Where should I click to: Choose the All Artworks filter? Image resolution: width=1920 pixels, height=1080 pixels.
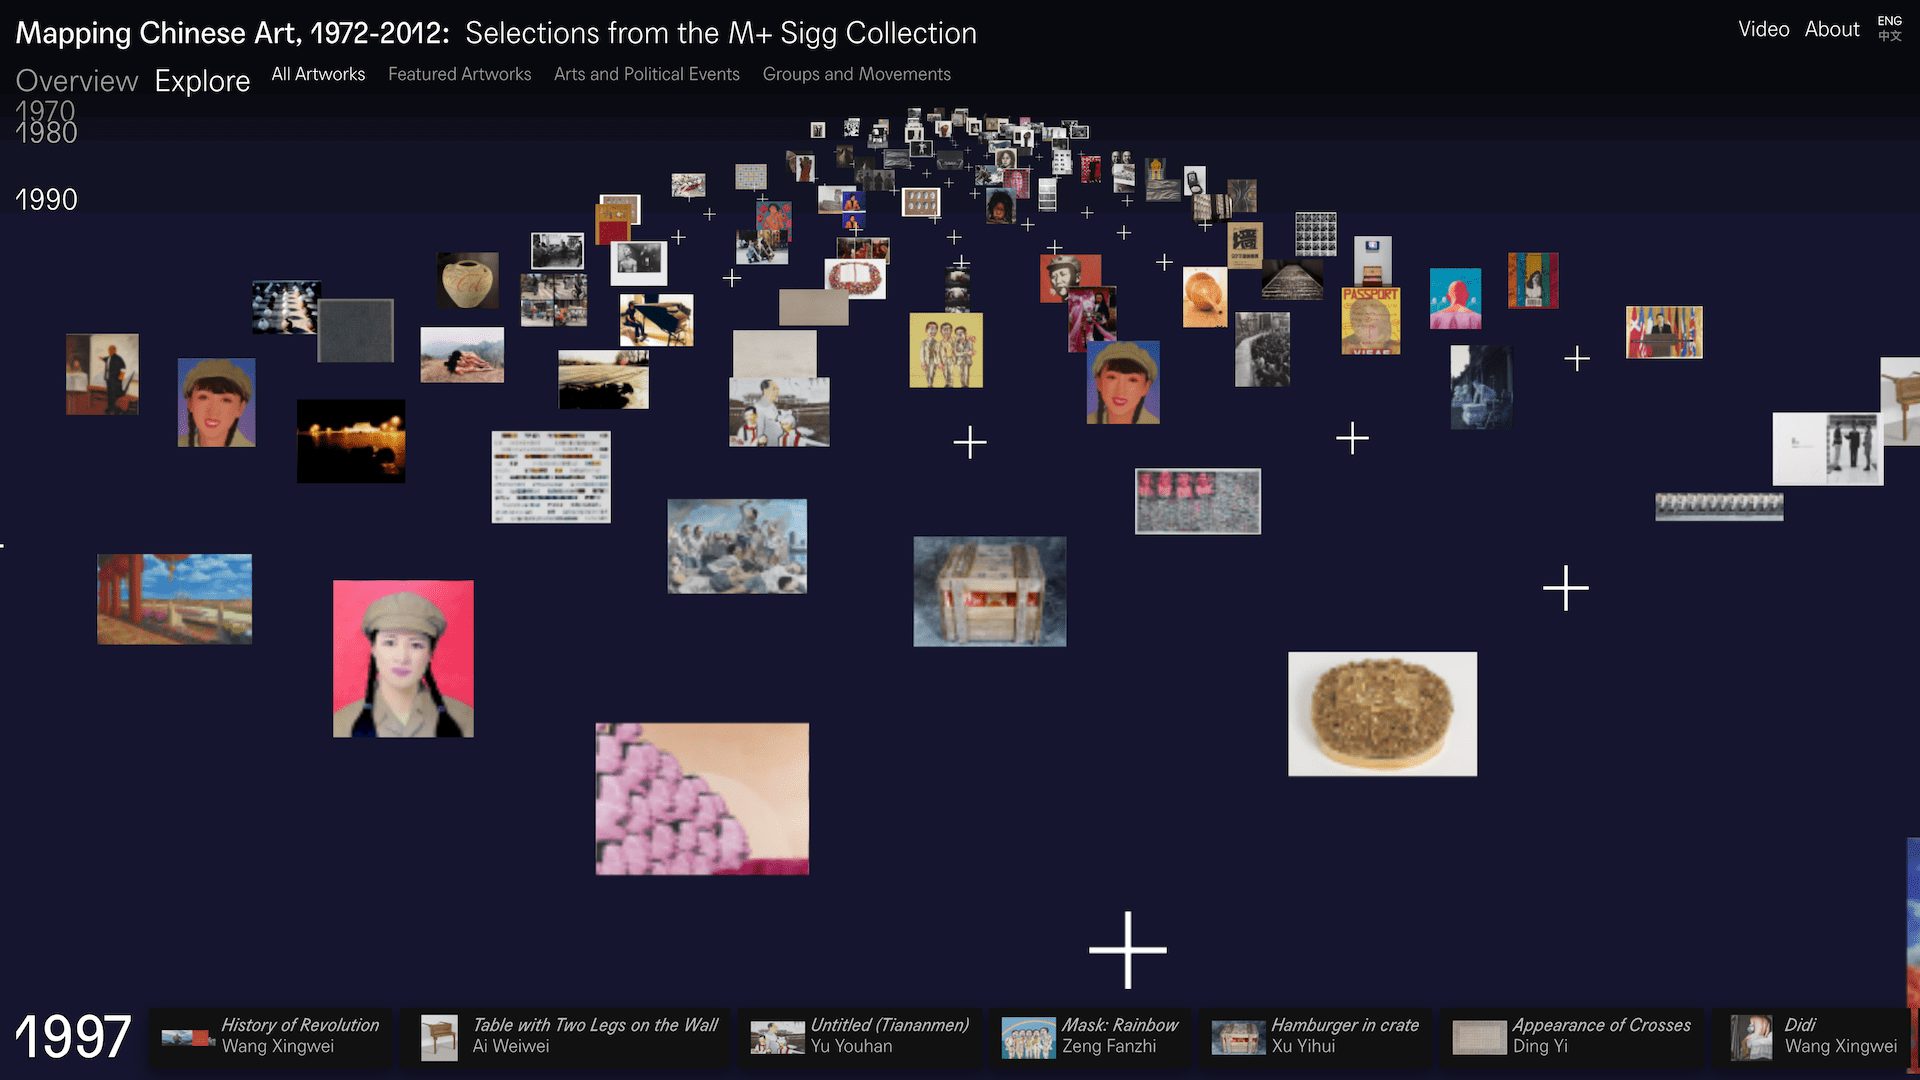tap(318, 74)
